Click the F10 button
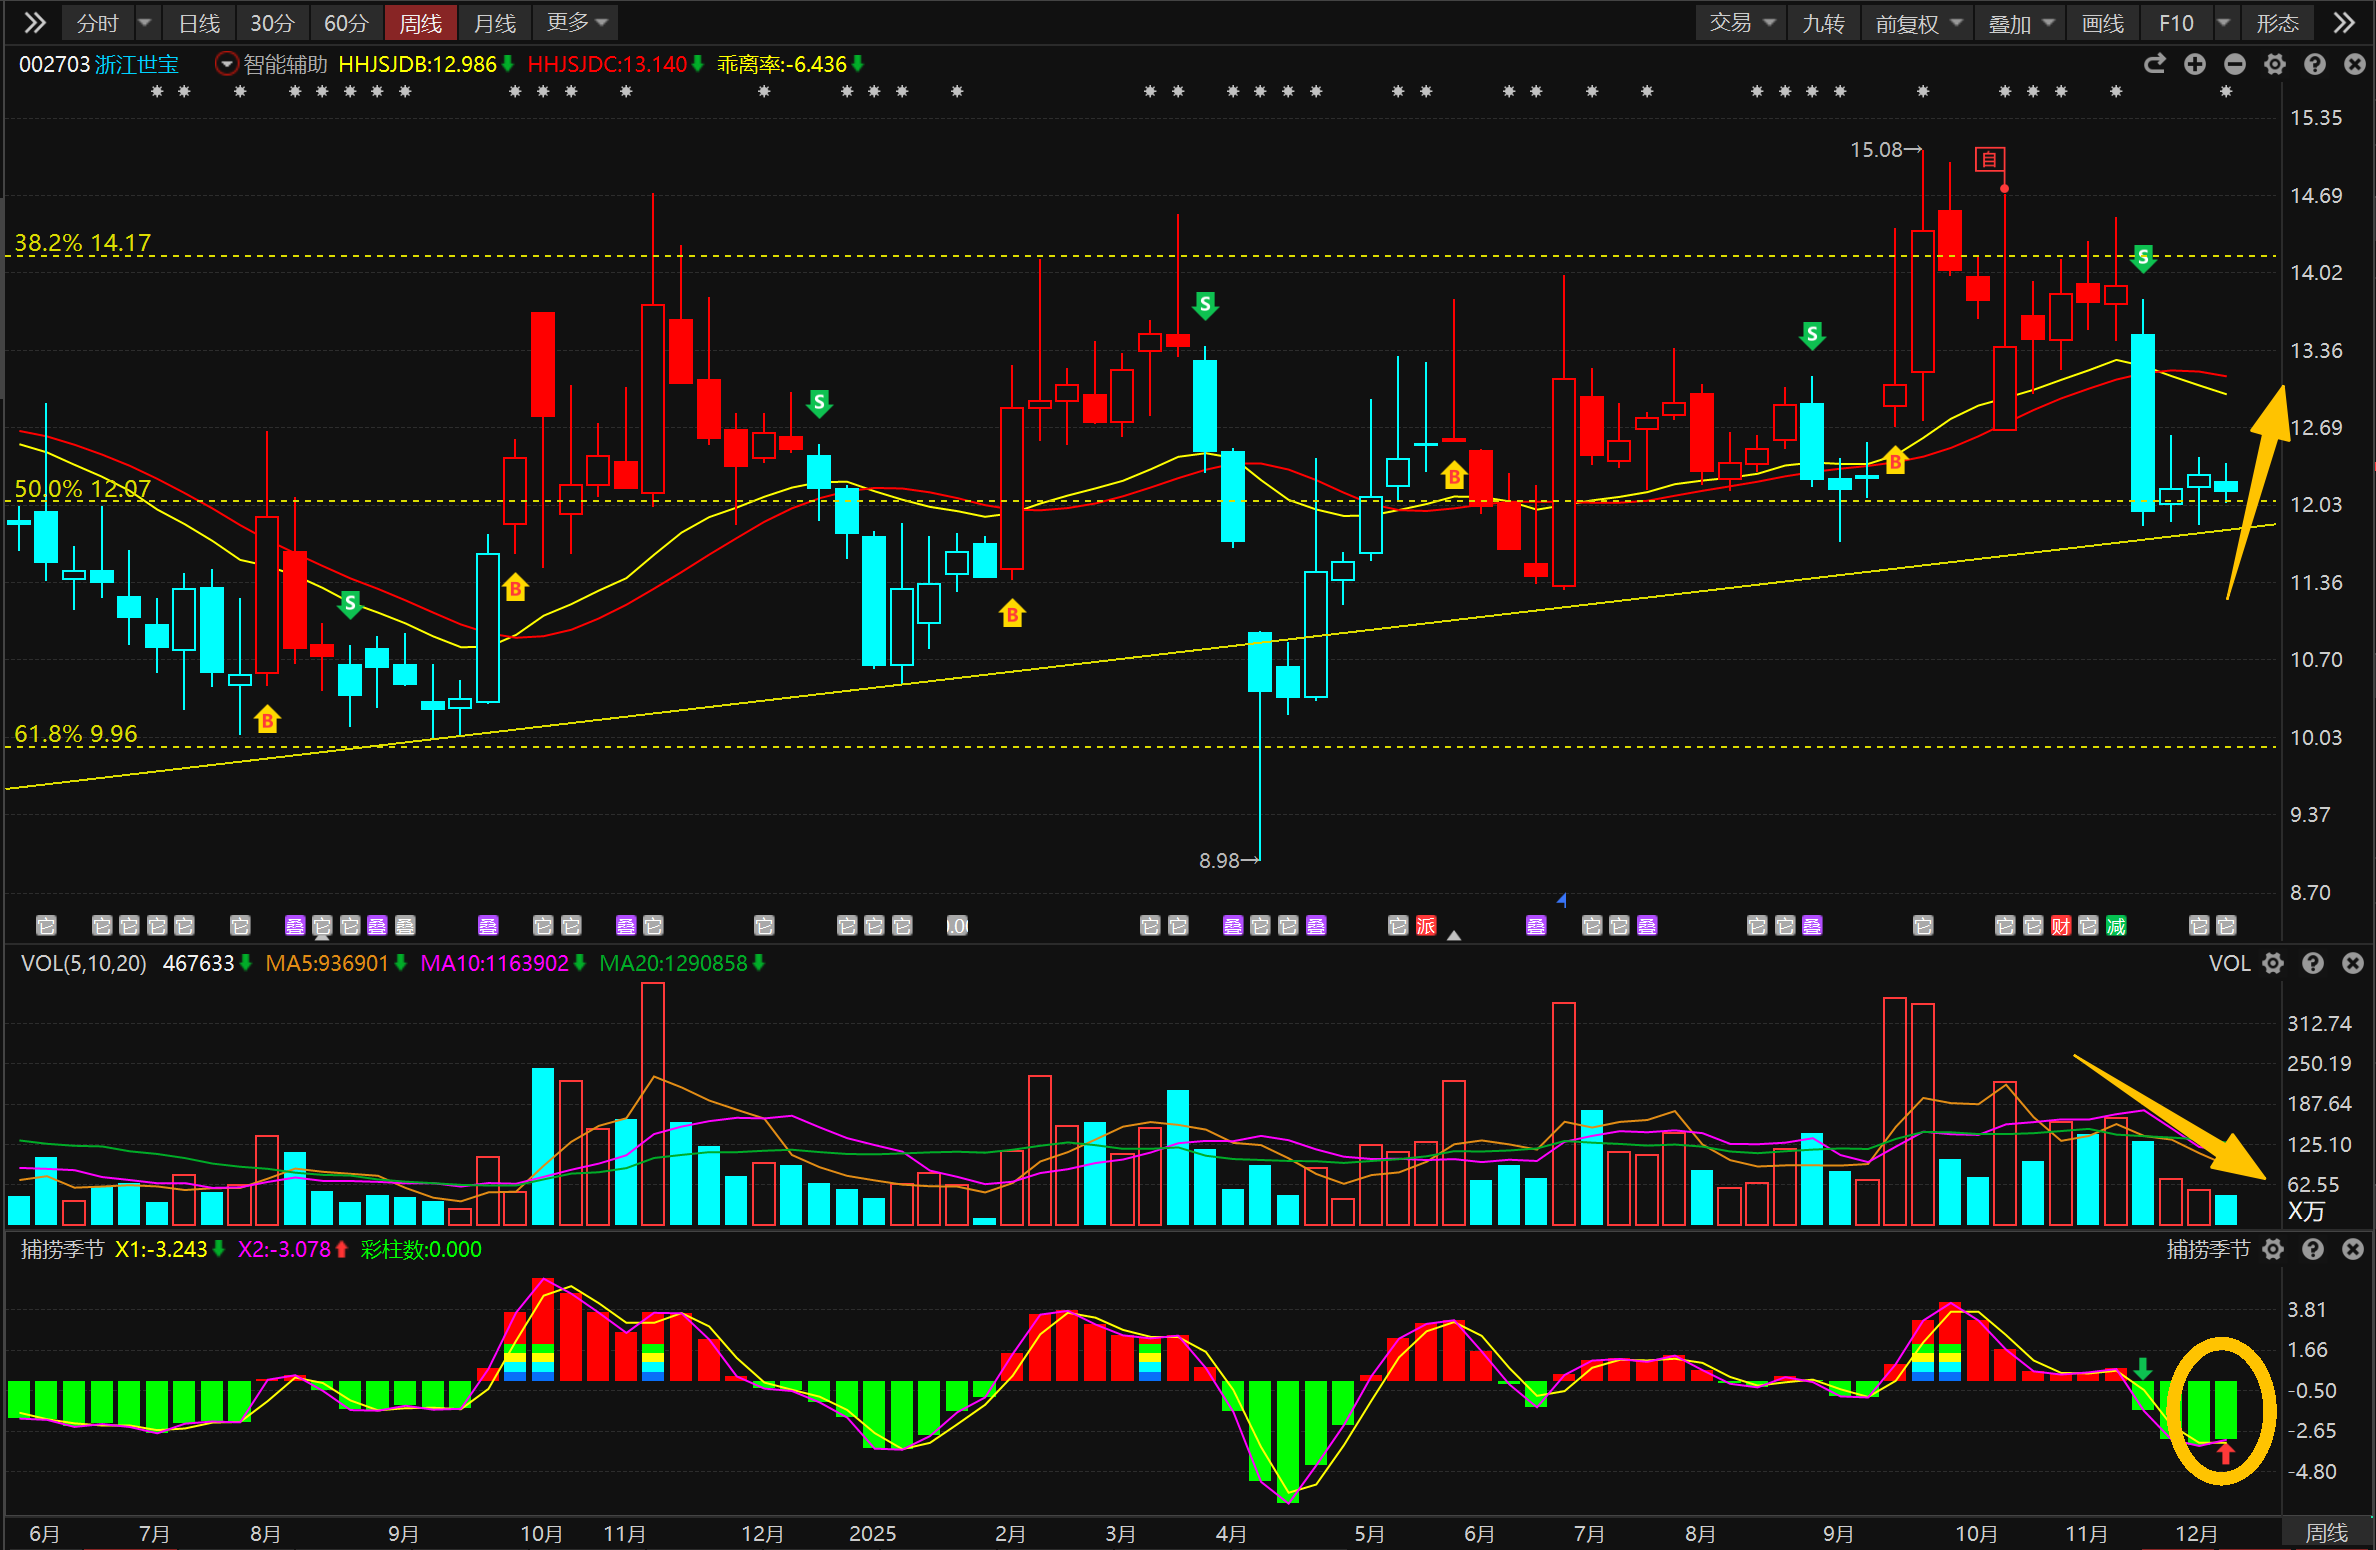 (2176, 22)
